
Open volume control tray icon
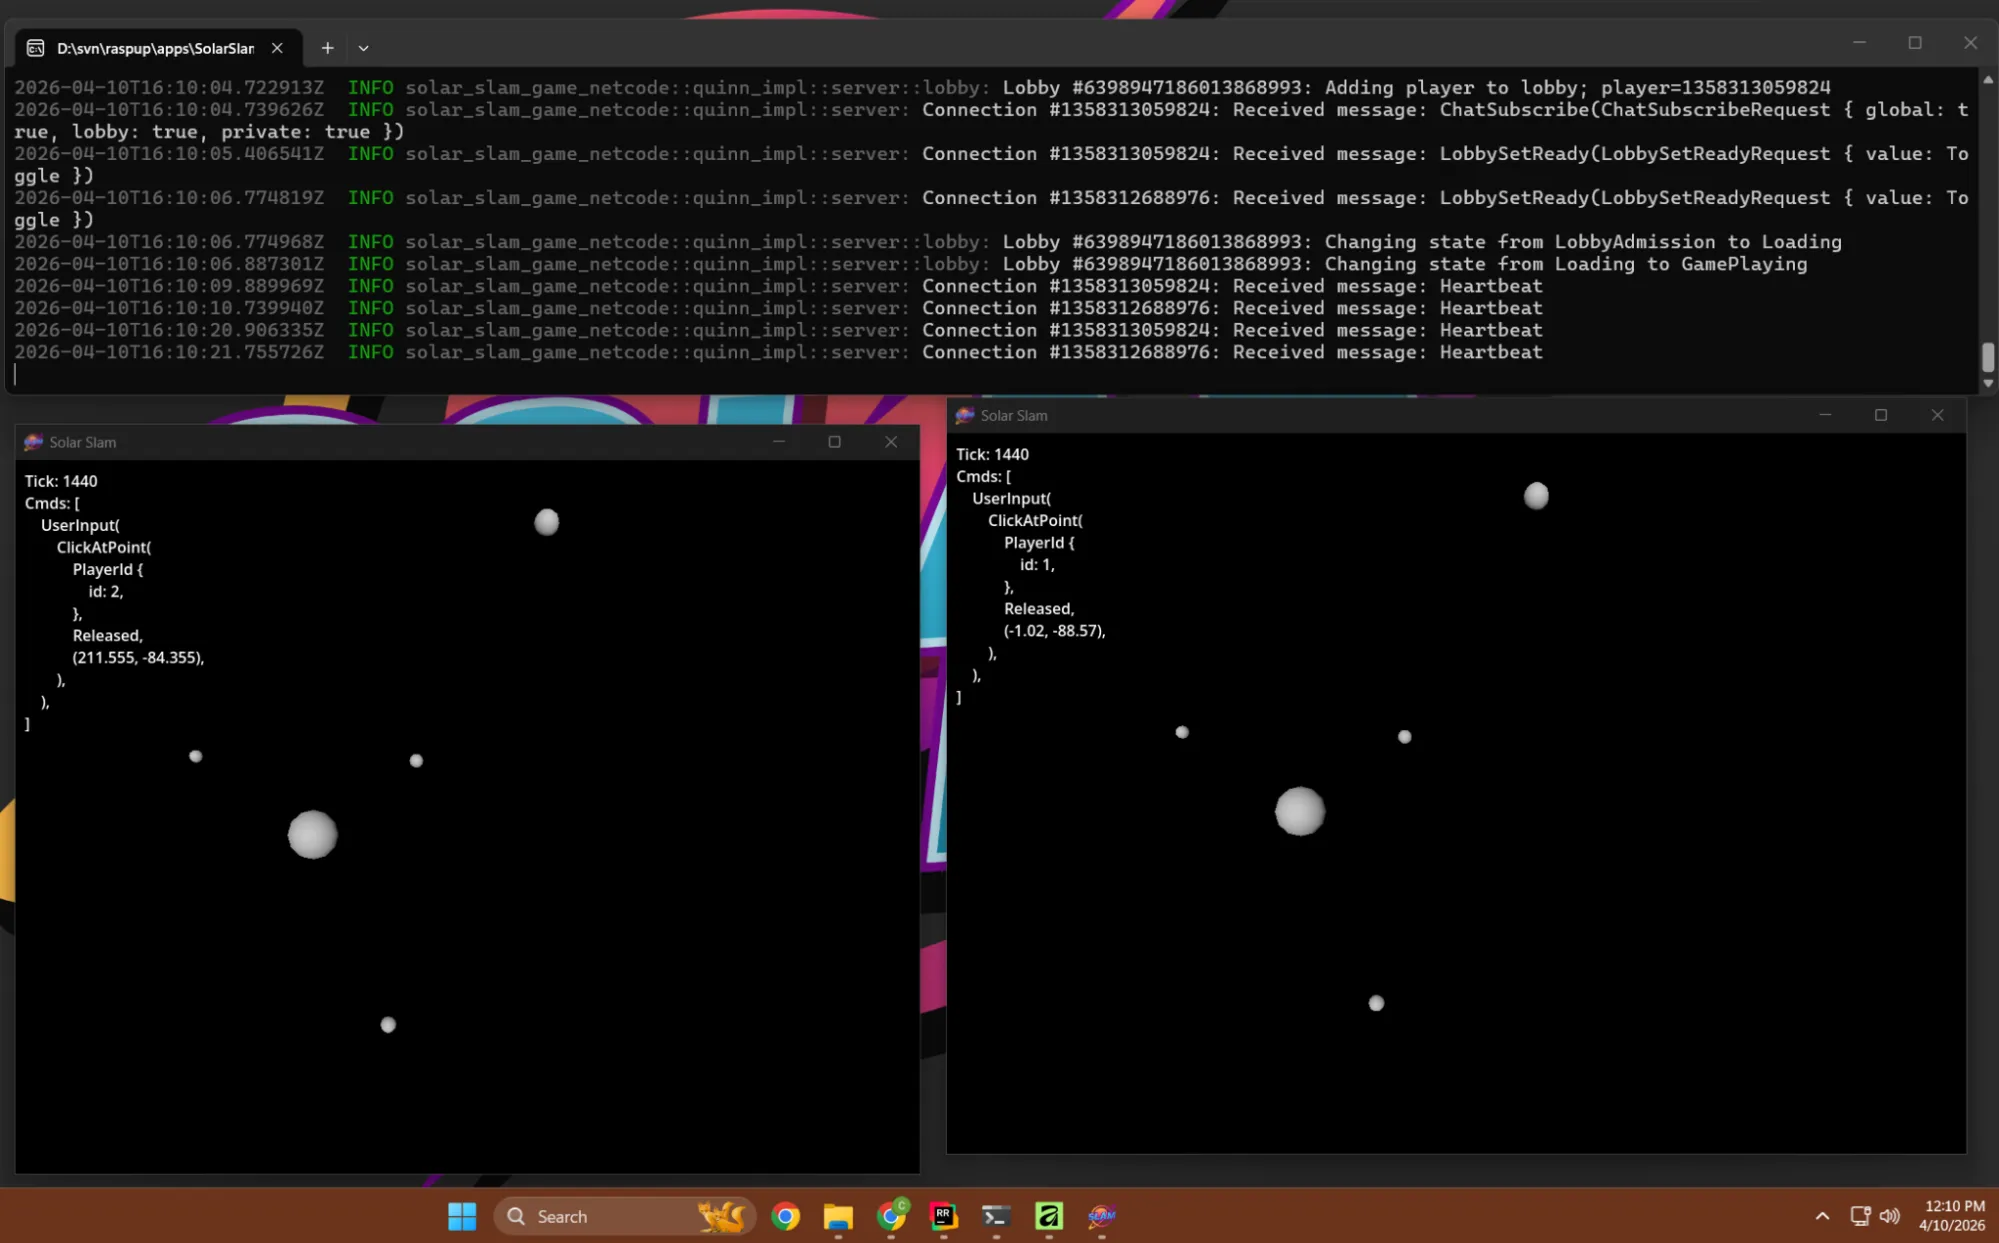coord(1889,1216)
